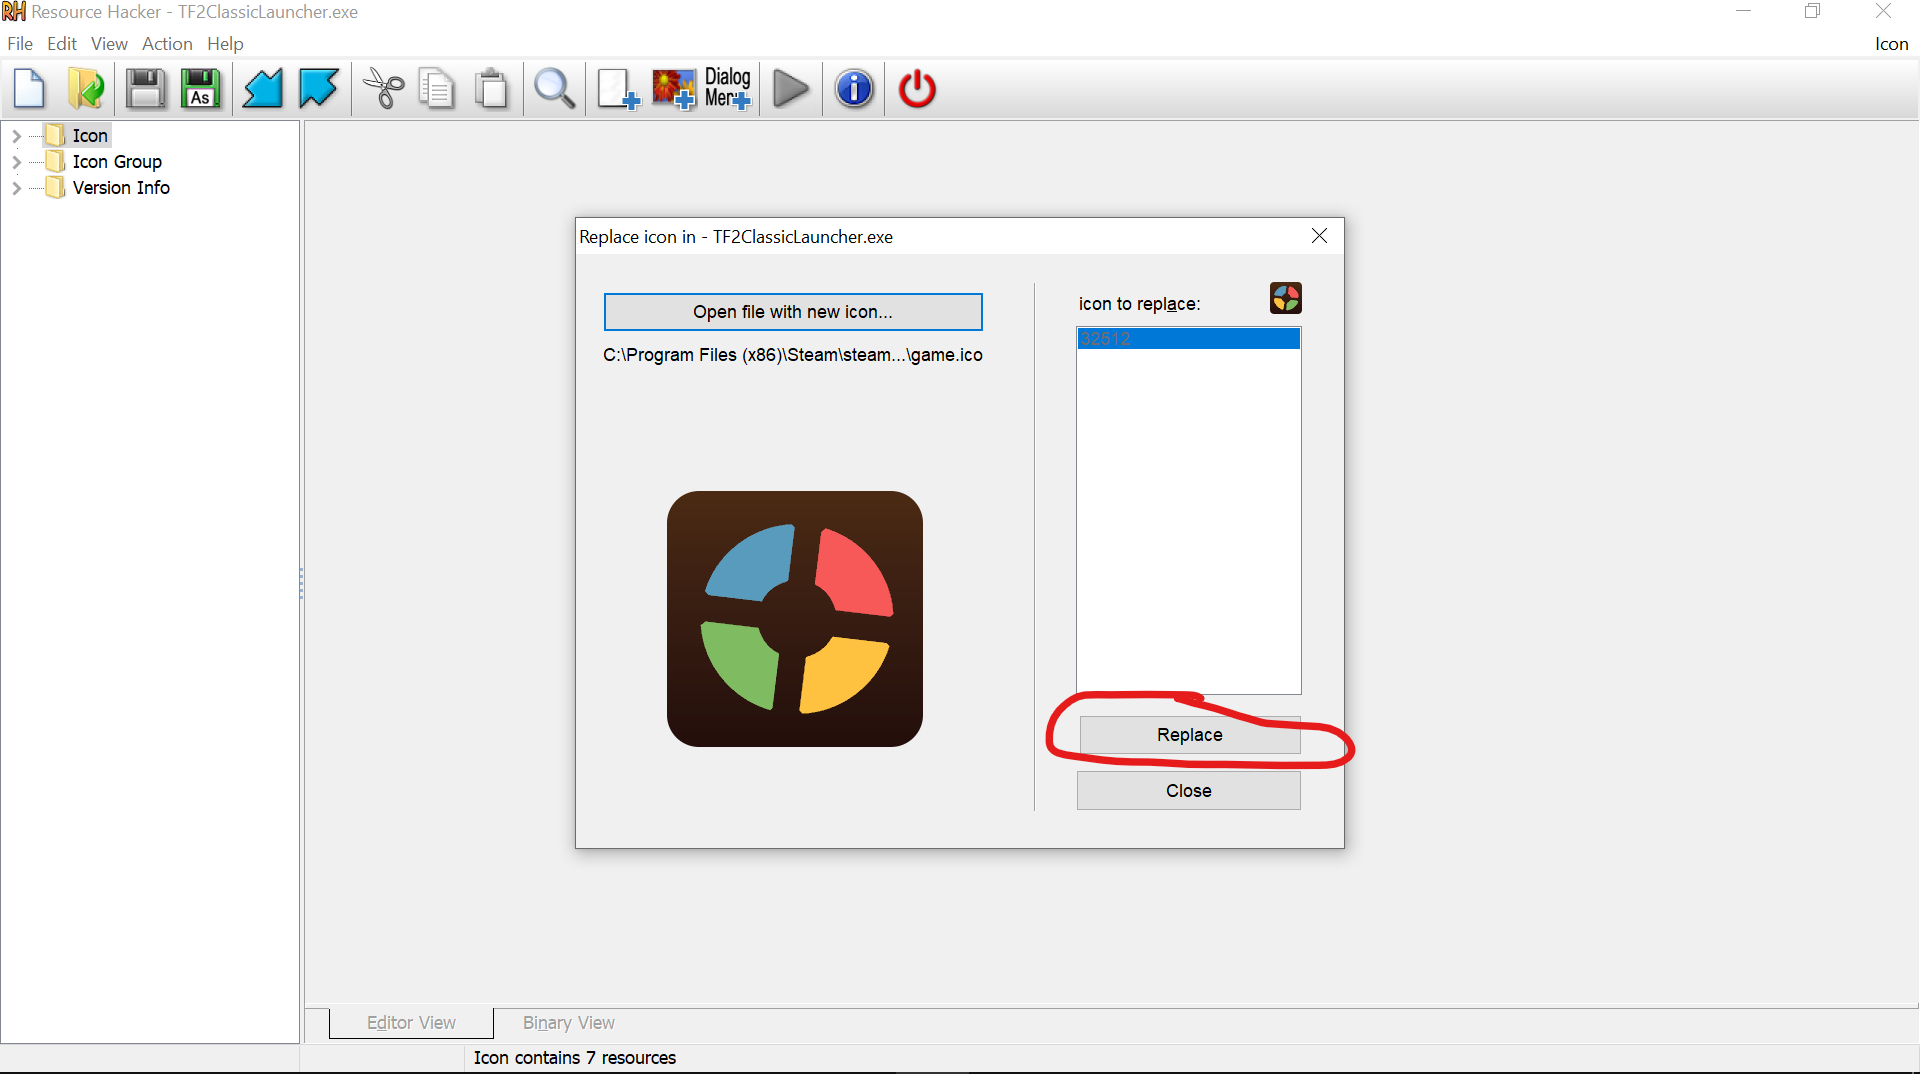Open the Edit menu

point(62,44)
